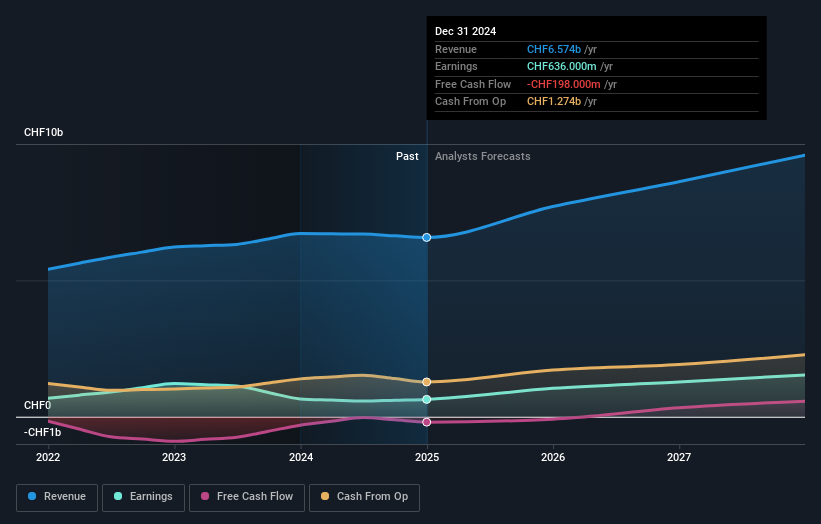Toggle the Revenue legend button
Viewport: 821px width, 524px height.
(57, 497)
